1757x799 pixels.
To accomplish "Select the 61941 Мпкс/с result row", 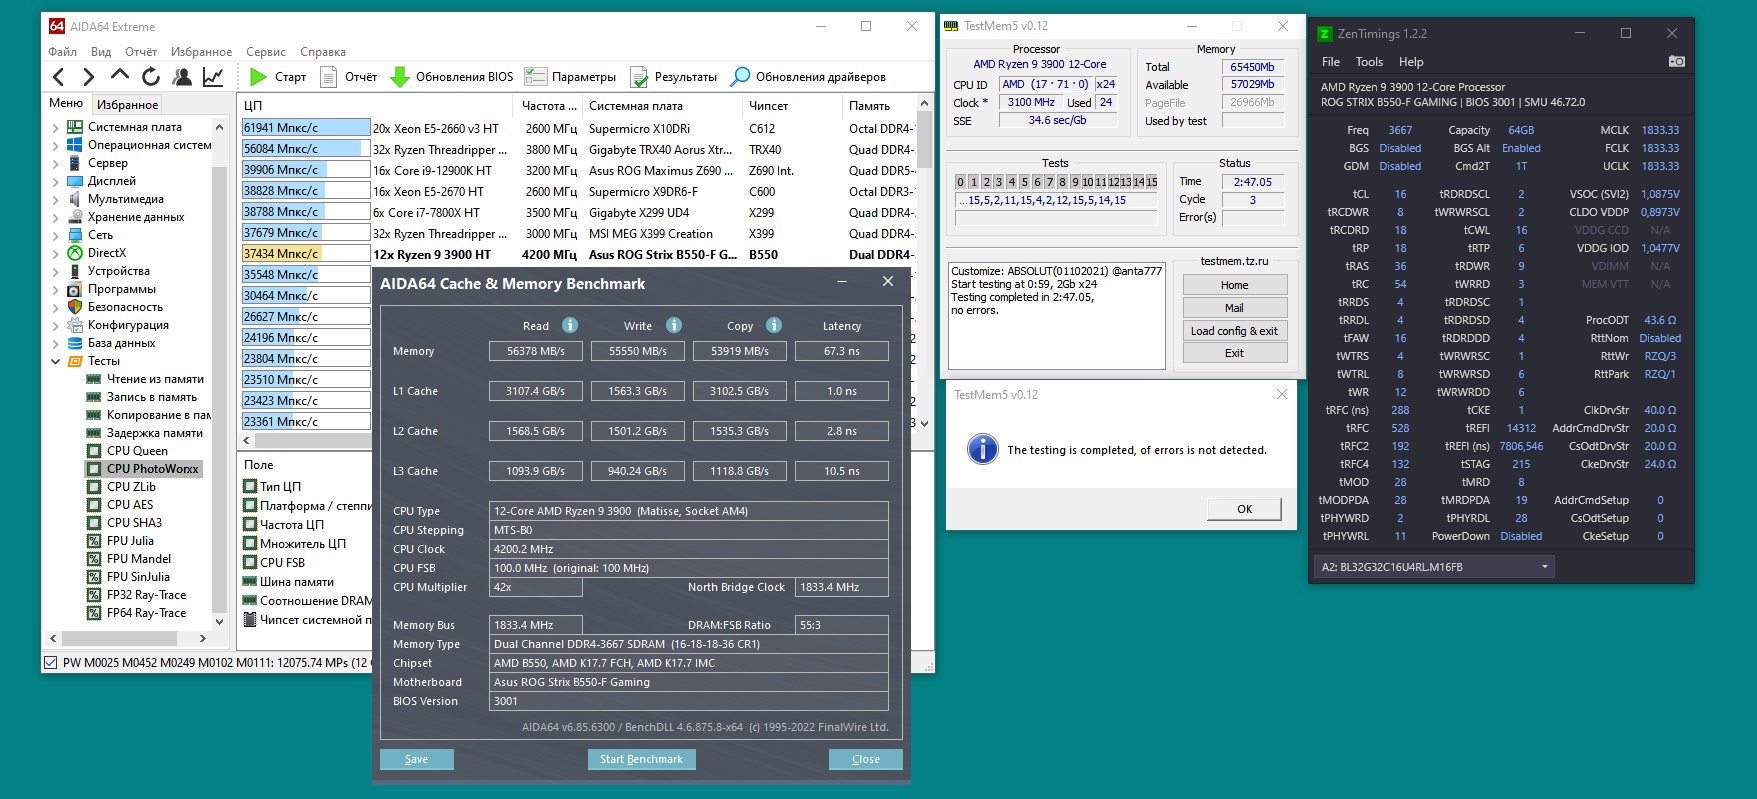I will click(x=576, y=128).
